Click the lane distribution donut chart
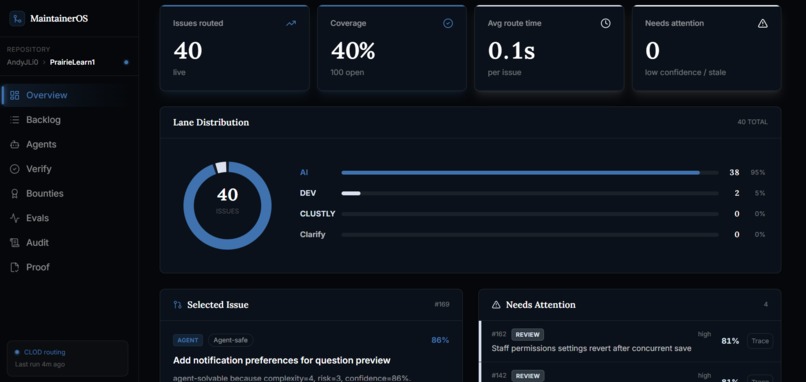This screenshot has width=806, height=382. 227,206
